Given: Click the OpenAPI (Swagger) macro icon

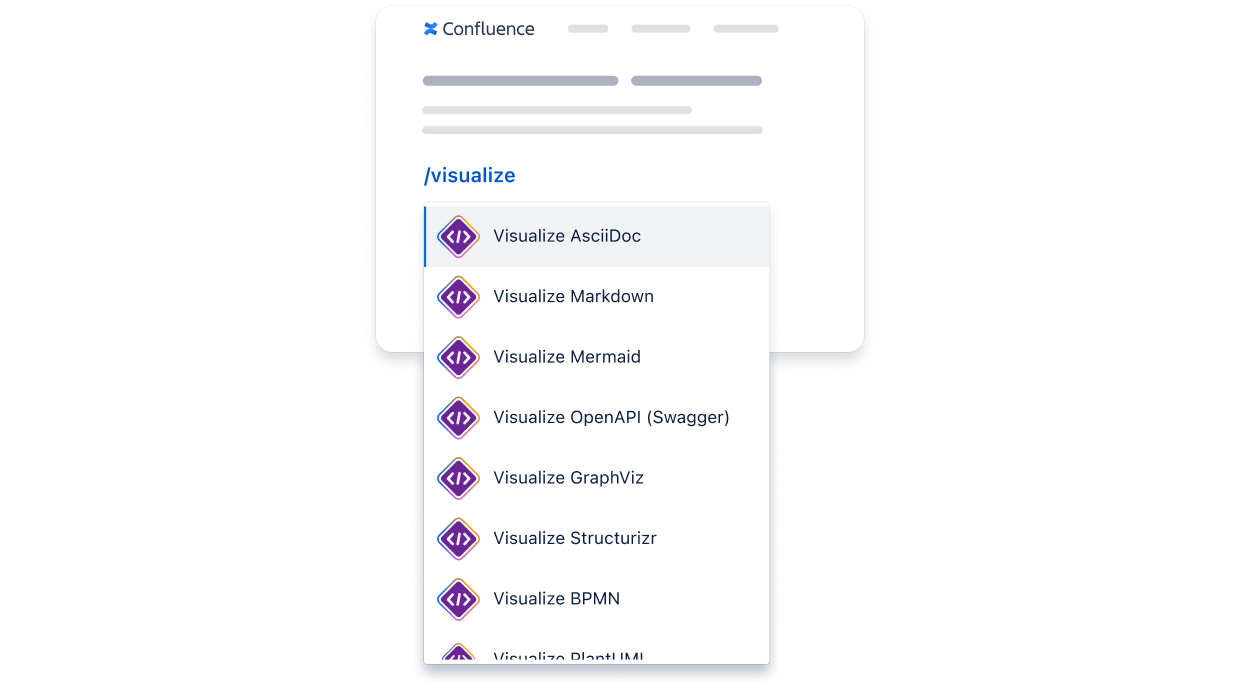Looking at the screenshot, I should [458, 418].
